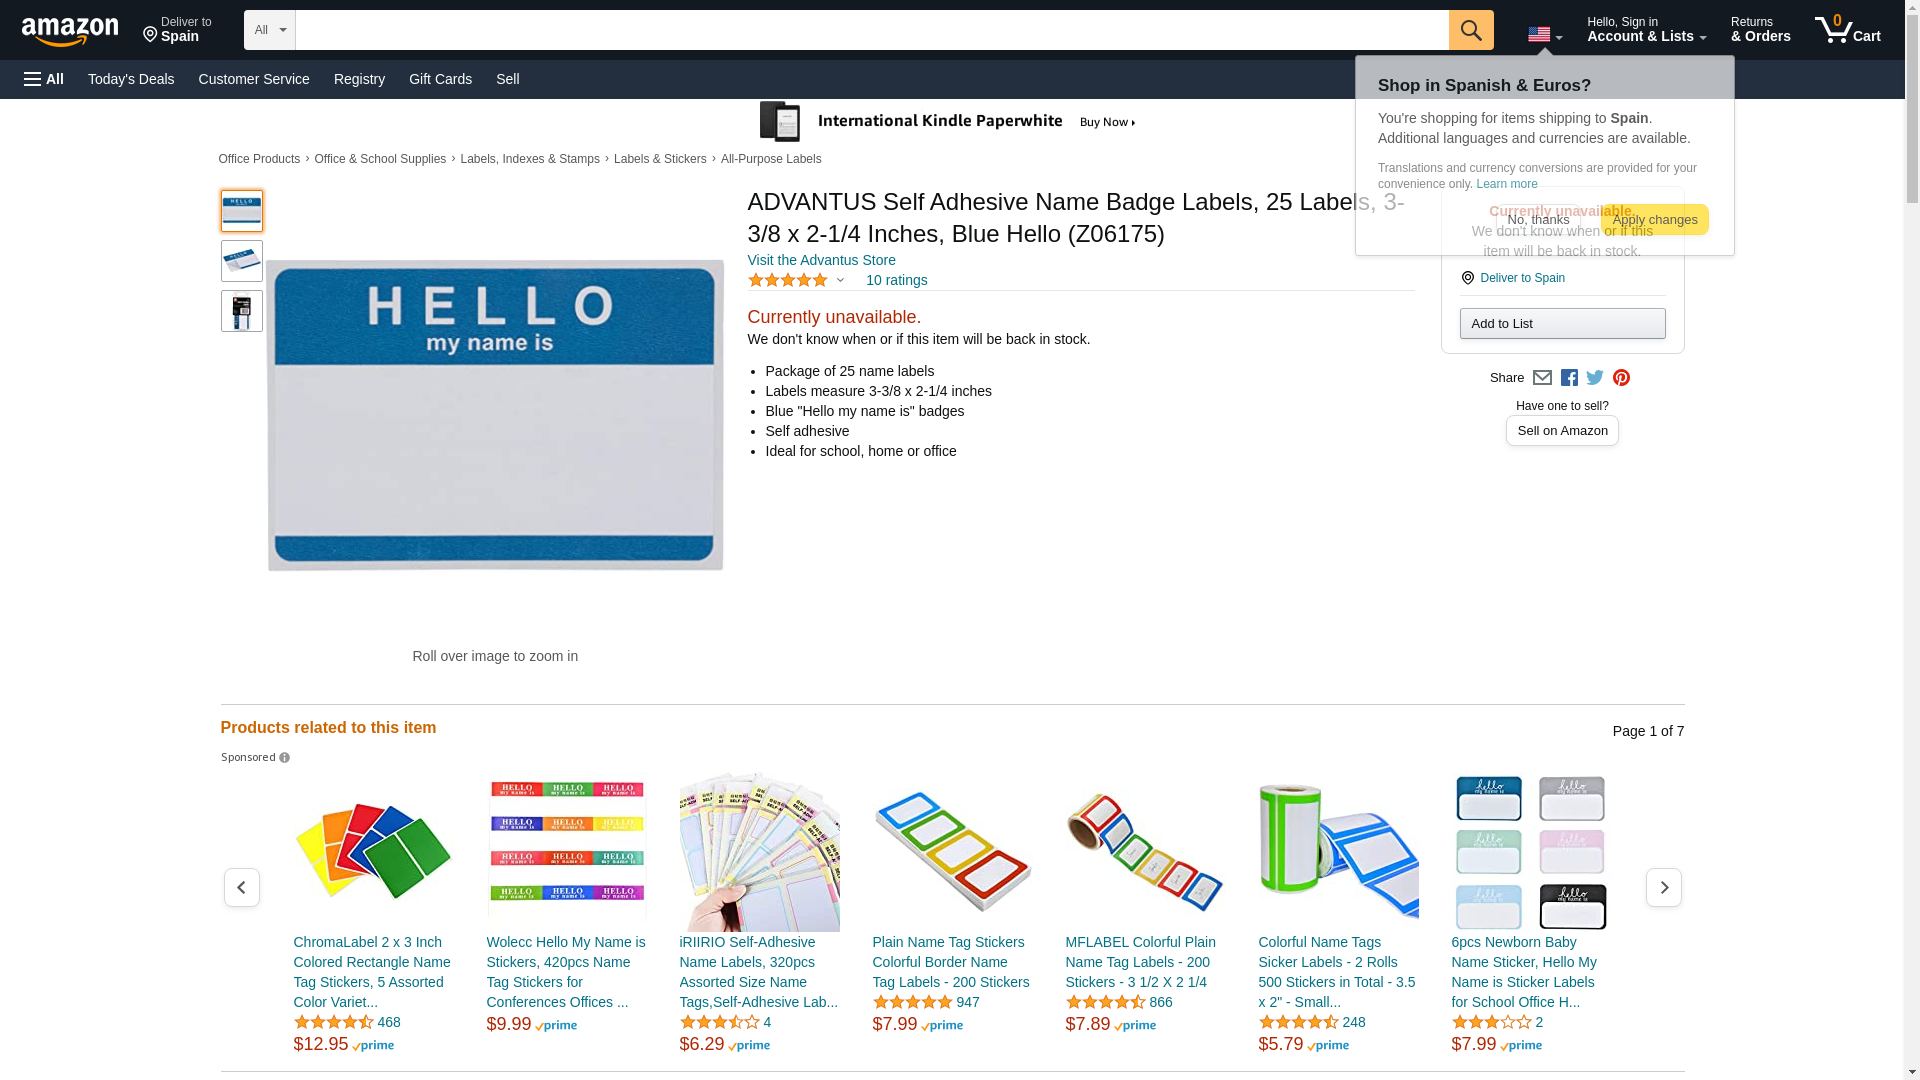Share on Pinterest icon
The image size is (1920, 1080).
1621,378
